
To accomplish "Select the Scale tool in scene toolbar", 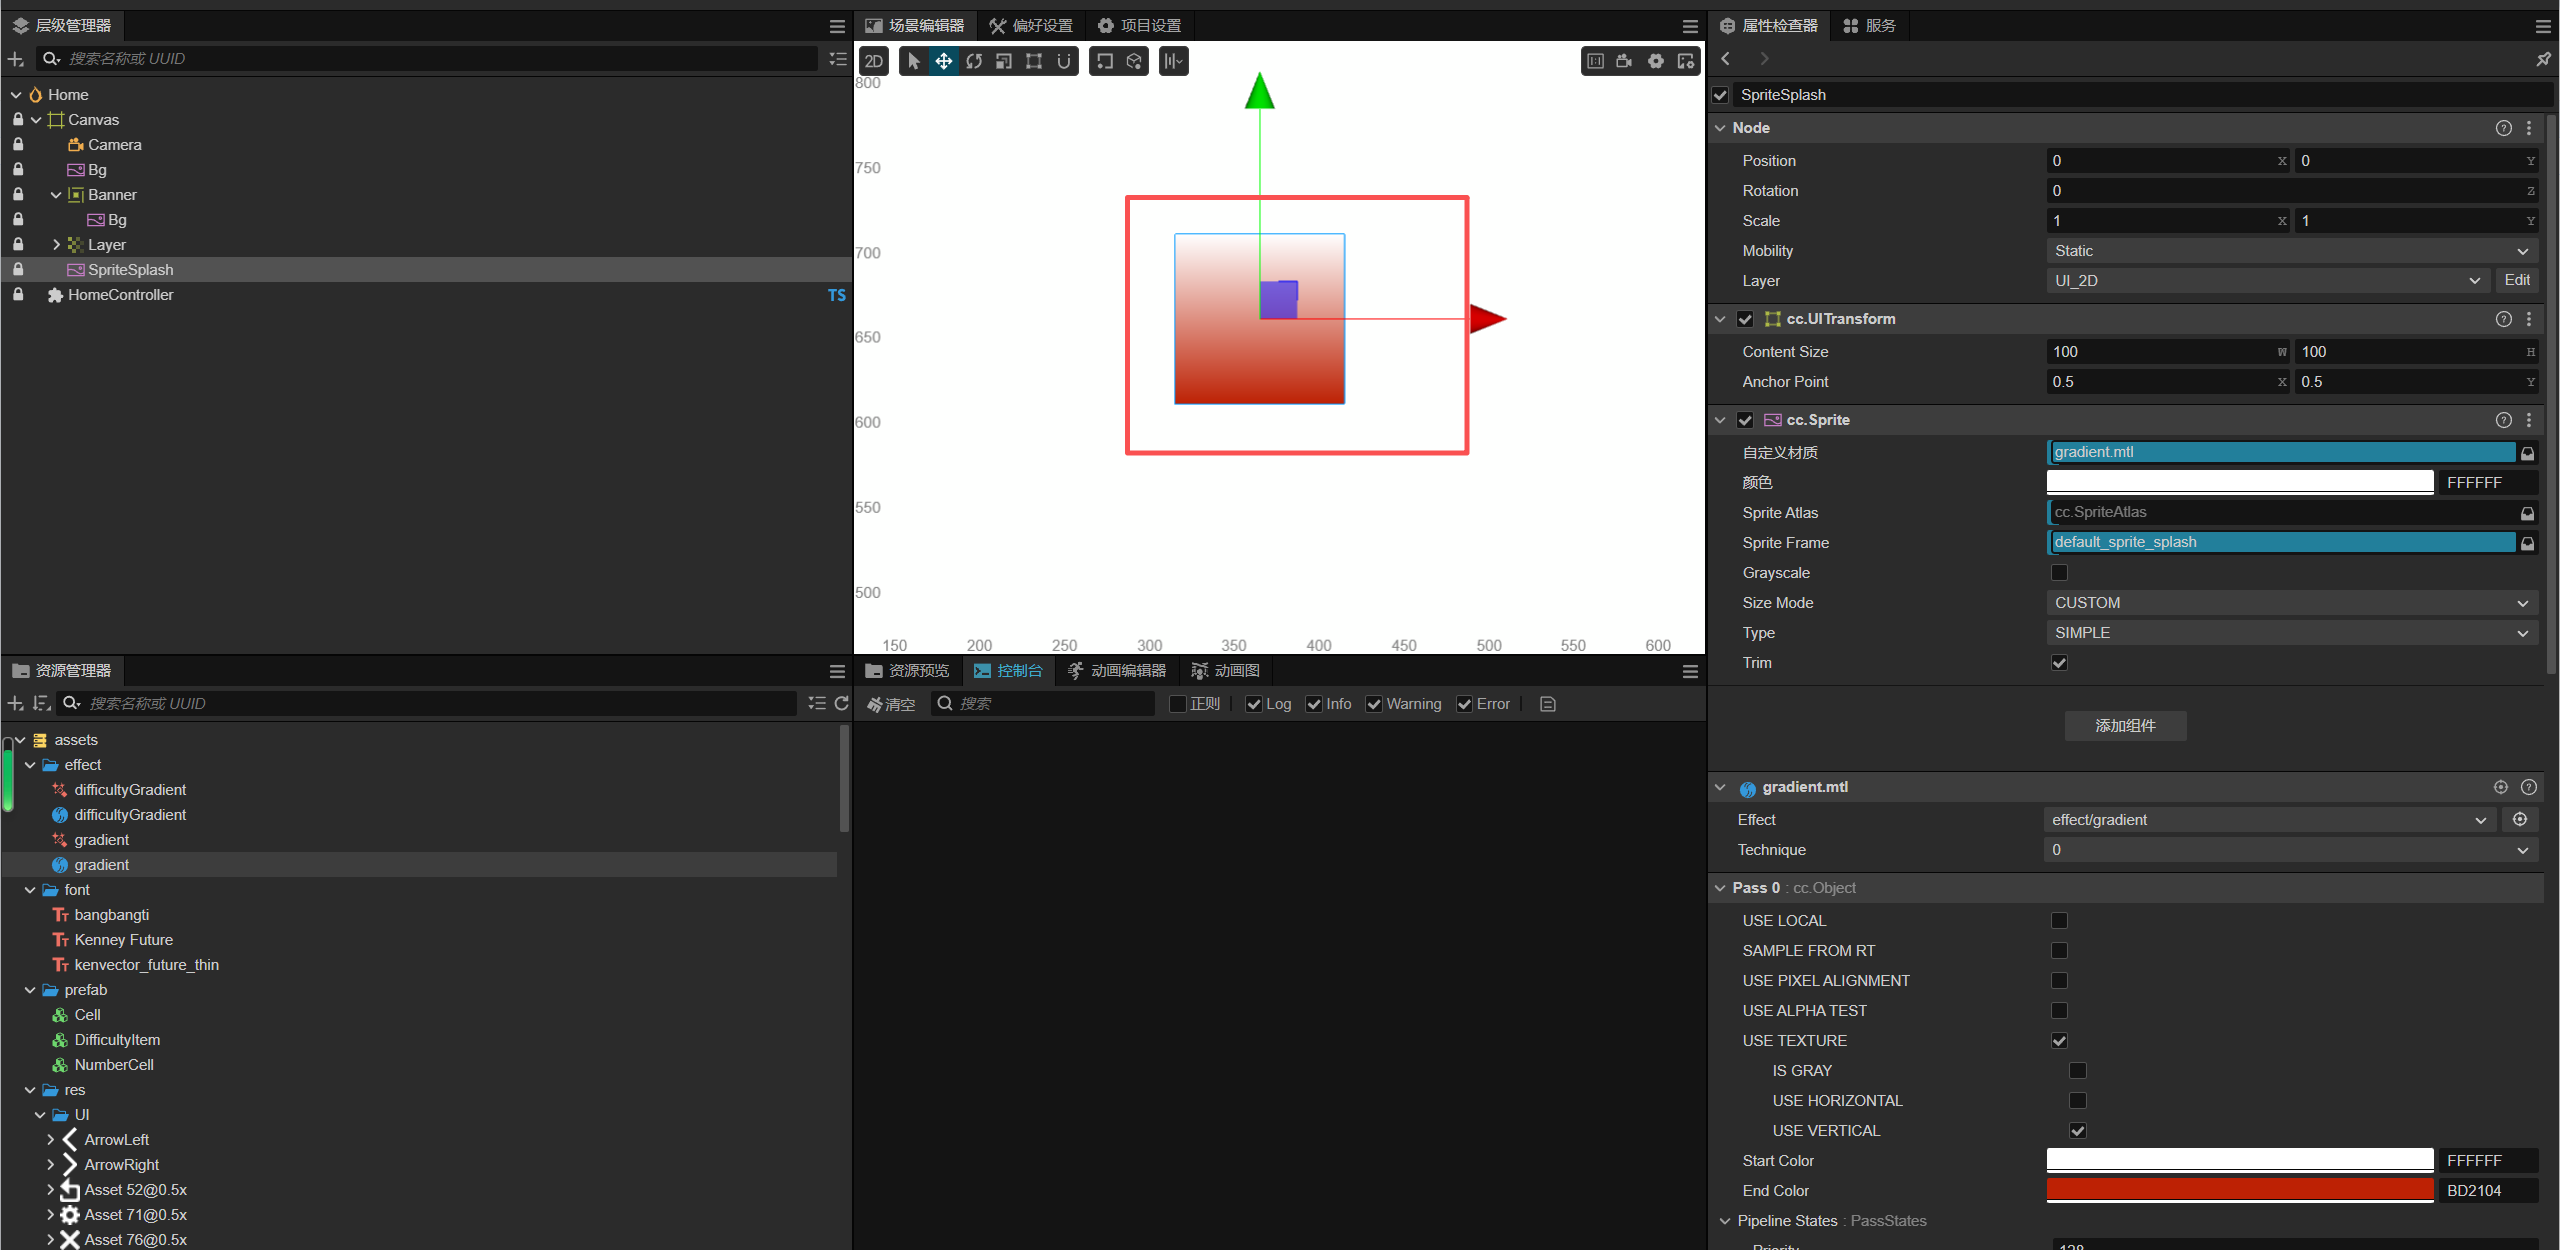I will [x=1003, y=61].
